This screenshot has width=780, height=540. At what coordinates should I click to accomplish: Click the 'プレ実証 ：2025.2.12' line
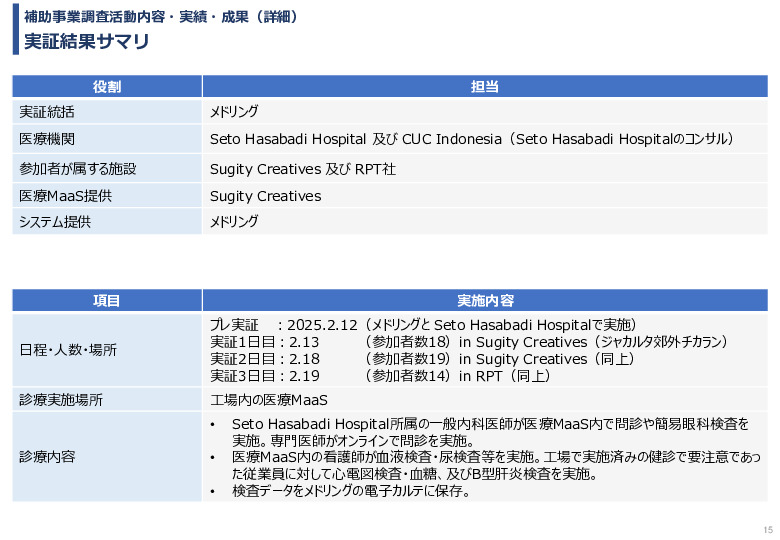tap(423, 325)
